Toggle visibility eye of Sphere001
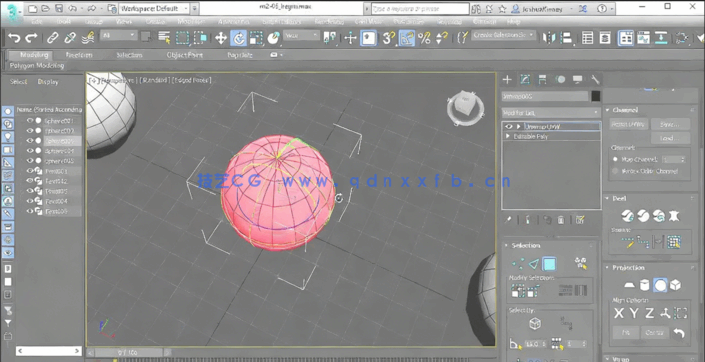 [30, 121]
